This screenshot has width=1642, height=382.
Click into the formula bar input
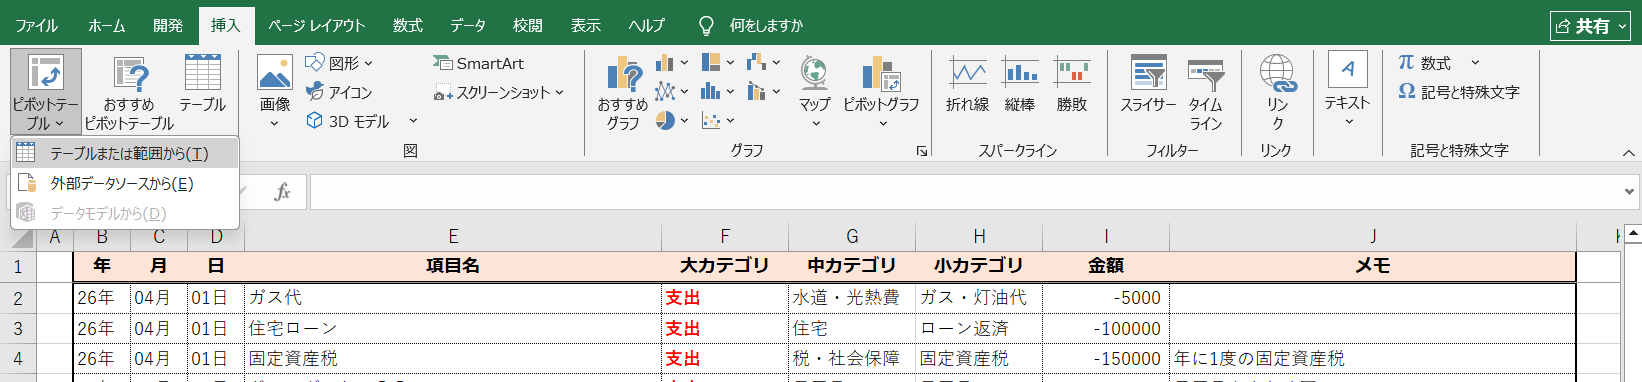pyautogui.click(x=965, y=191)
